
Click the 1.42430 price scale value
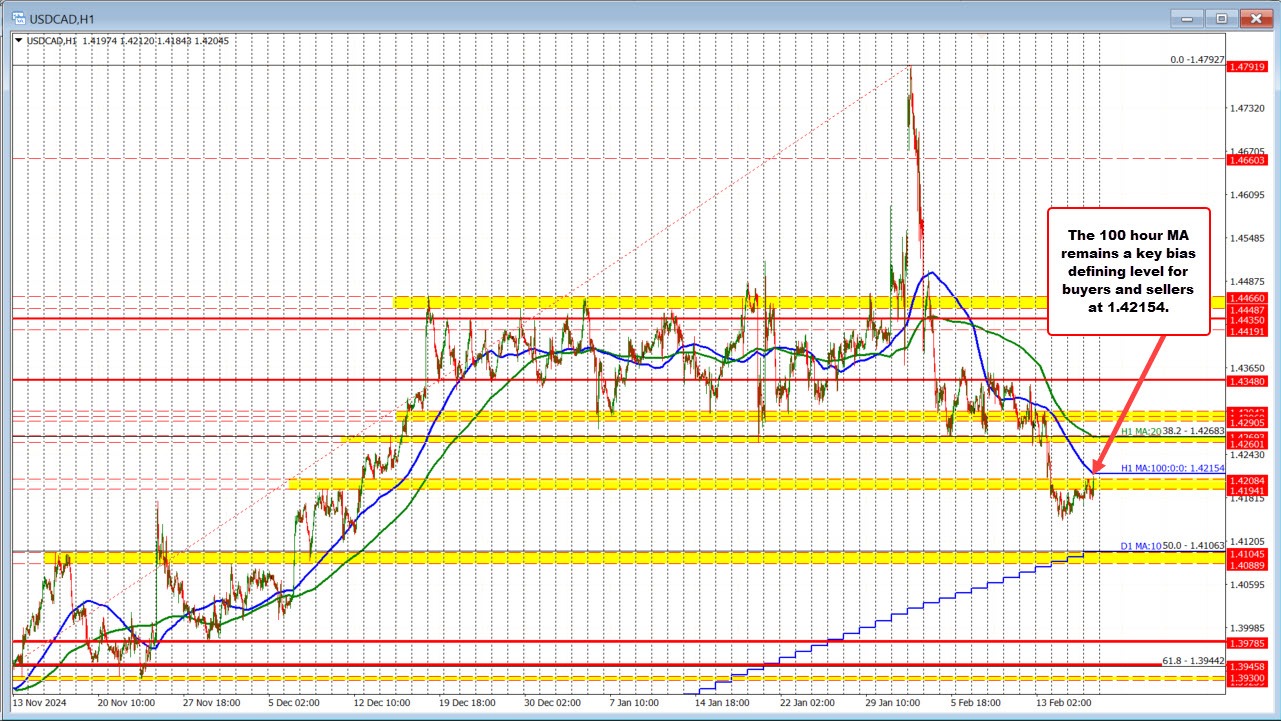tap(1247, 455)
